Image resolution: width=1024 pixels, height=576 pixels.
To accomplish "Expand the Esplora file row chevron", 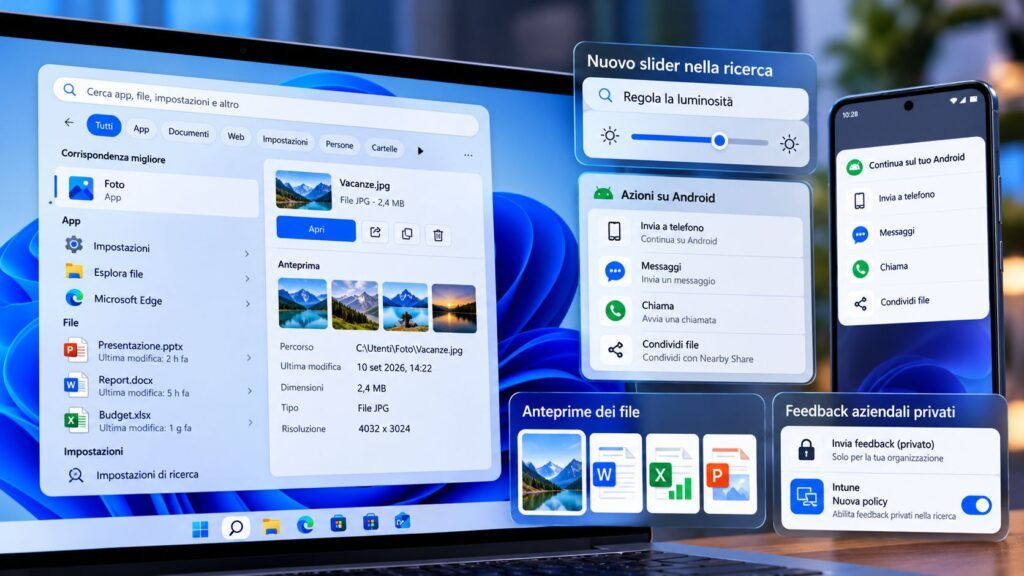I will [248, 279].
